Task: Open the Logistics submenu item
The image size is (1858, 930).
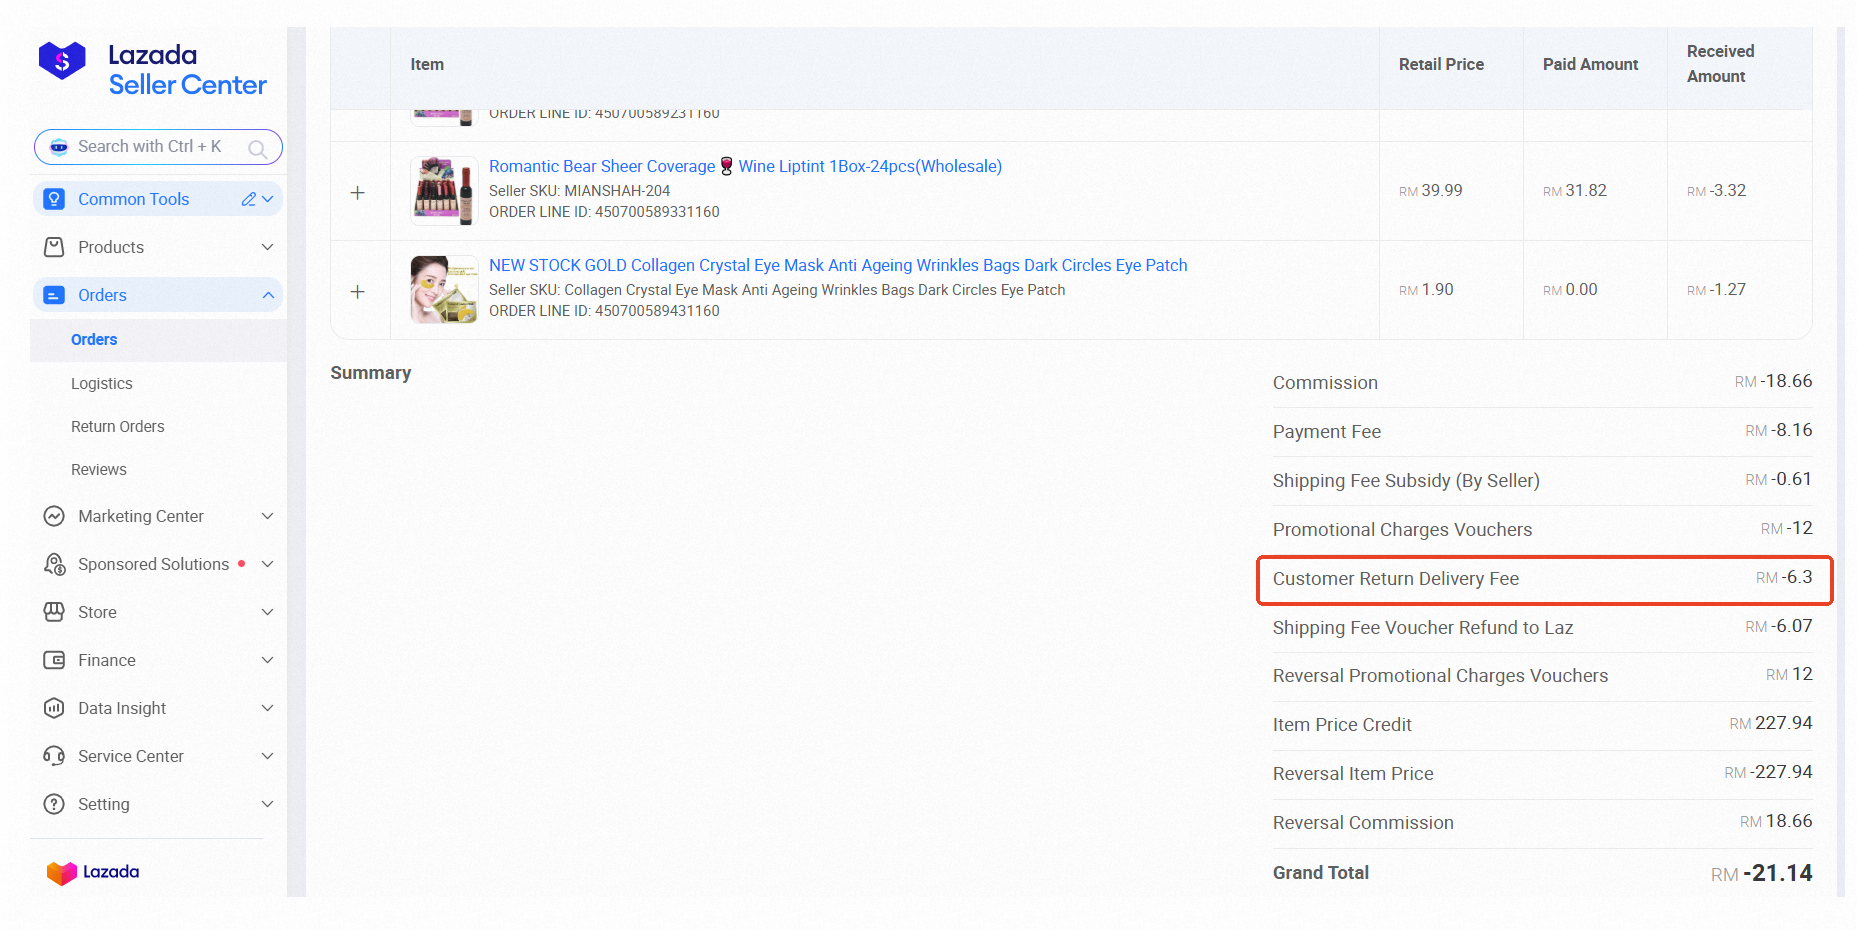Action: tap(102, 383)
